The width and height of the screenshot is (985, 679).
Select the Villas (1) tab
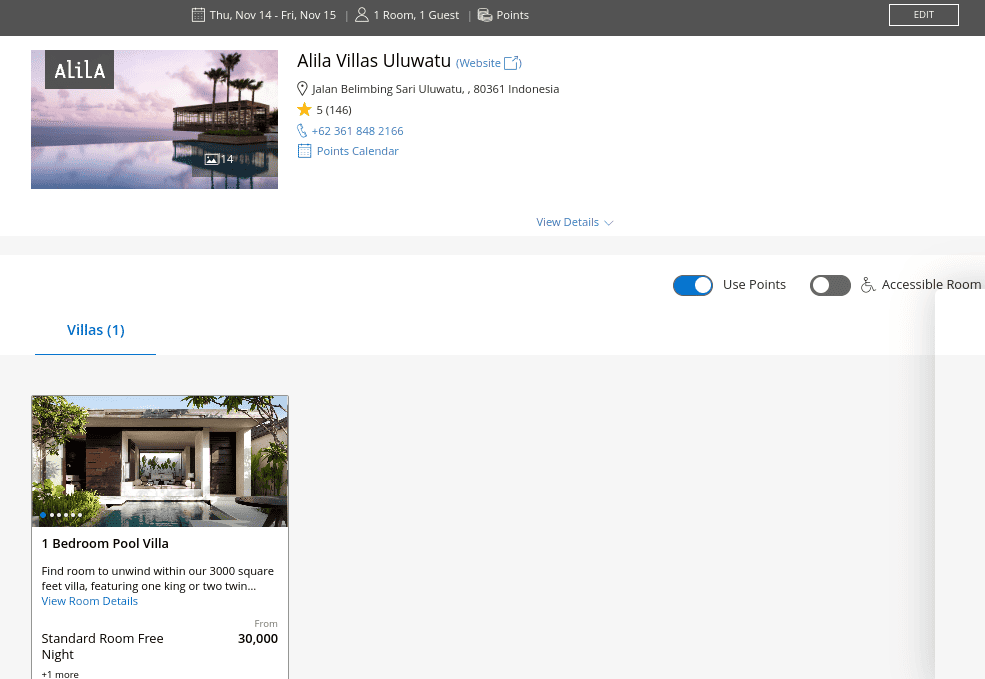[95, 330]
